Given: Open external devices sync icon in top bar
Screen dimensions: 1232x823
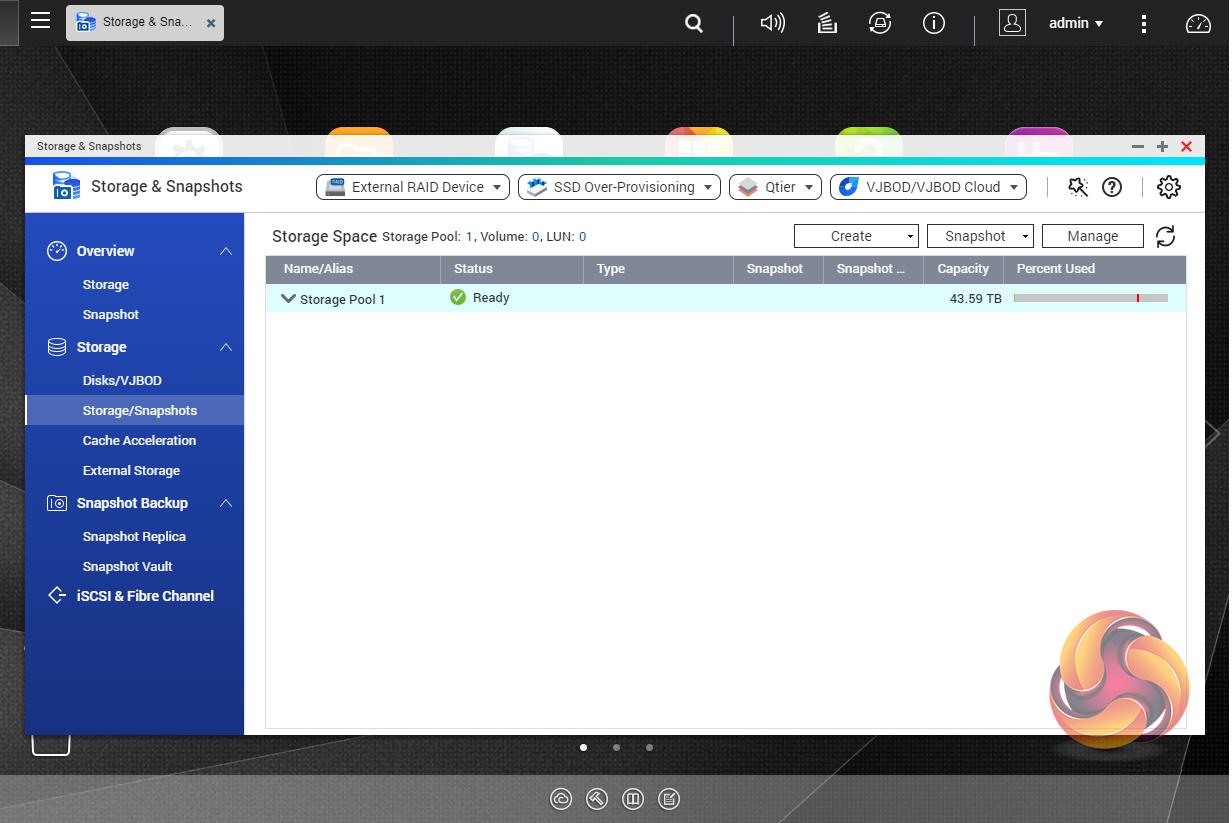Looking at the screenshot, I should (x=880, y=23).
